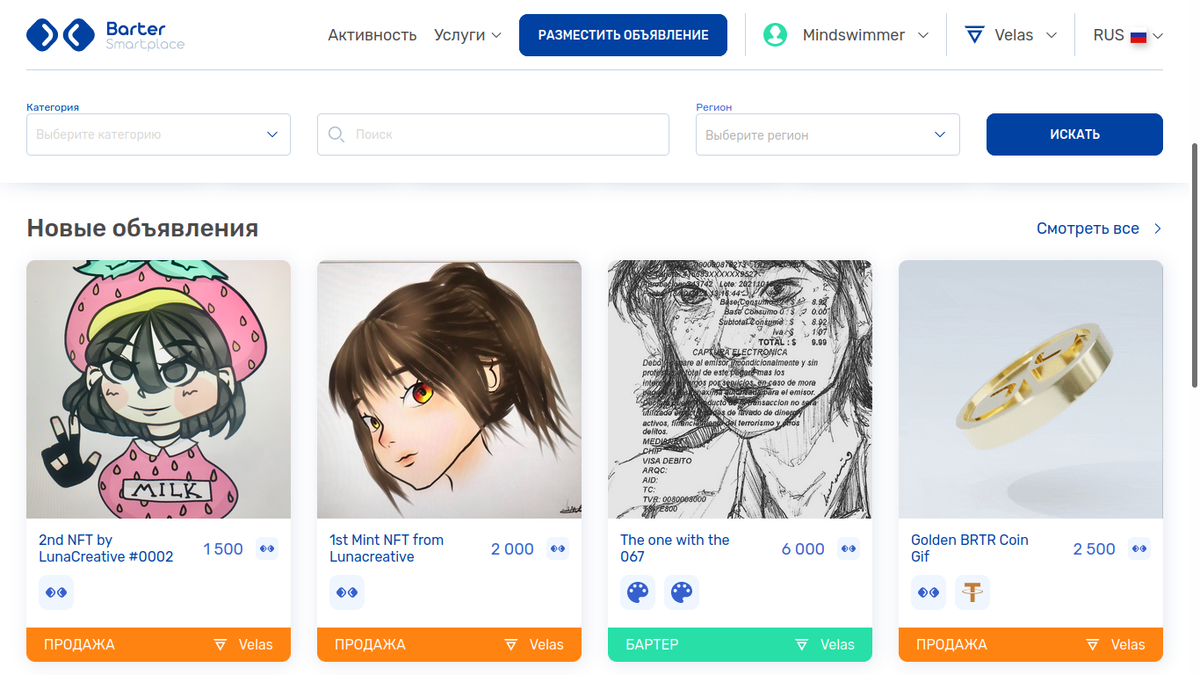Screen dimensions: 1200x675
Task: Open the 2nd NFT by LunaCreative #0002 title
Action: [x=106, y=548]
